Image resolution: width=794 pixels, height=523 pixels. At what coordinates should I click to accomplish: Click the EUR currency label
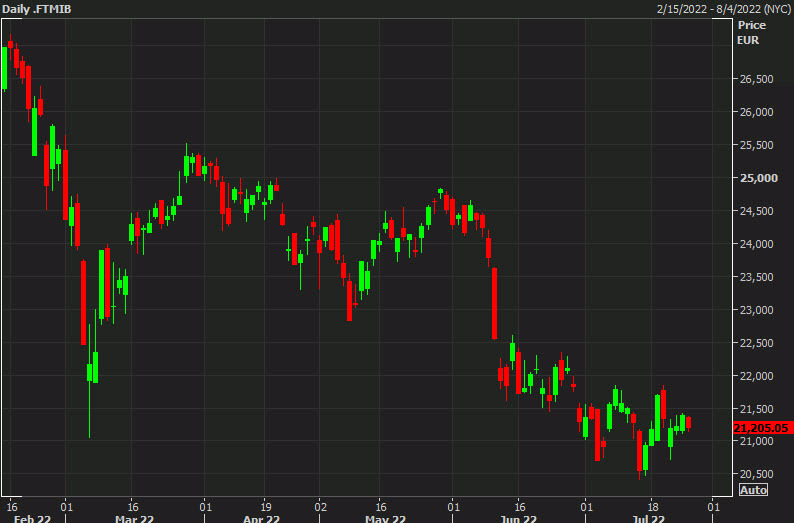click(748, 40)
